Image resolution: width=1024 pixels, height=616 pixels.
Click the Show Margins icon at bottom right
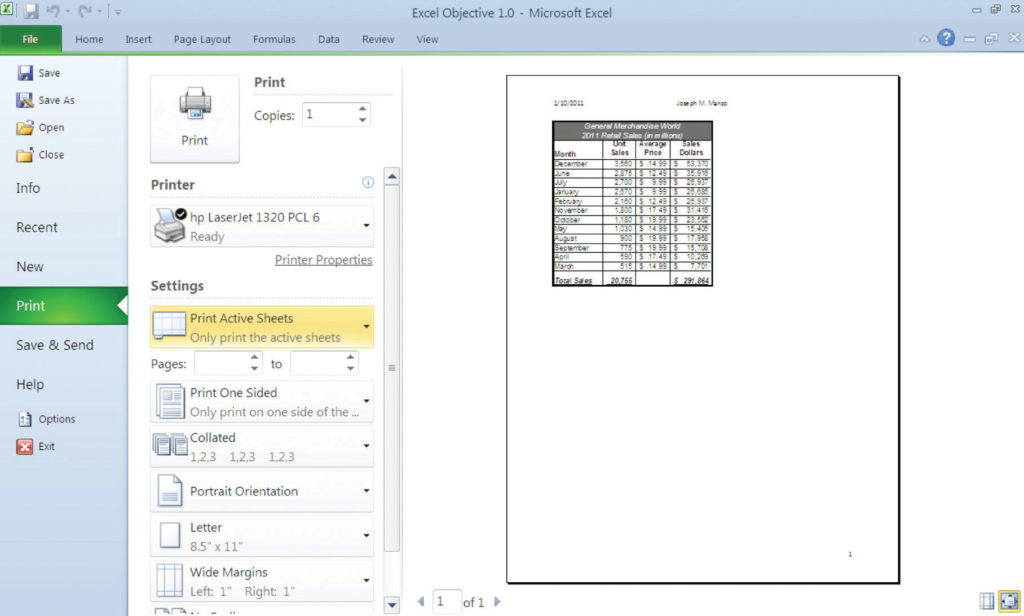tap(987, 600)
